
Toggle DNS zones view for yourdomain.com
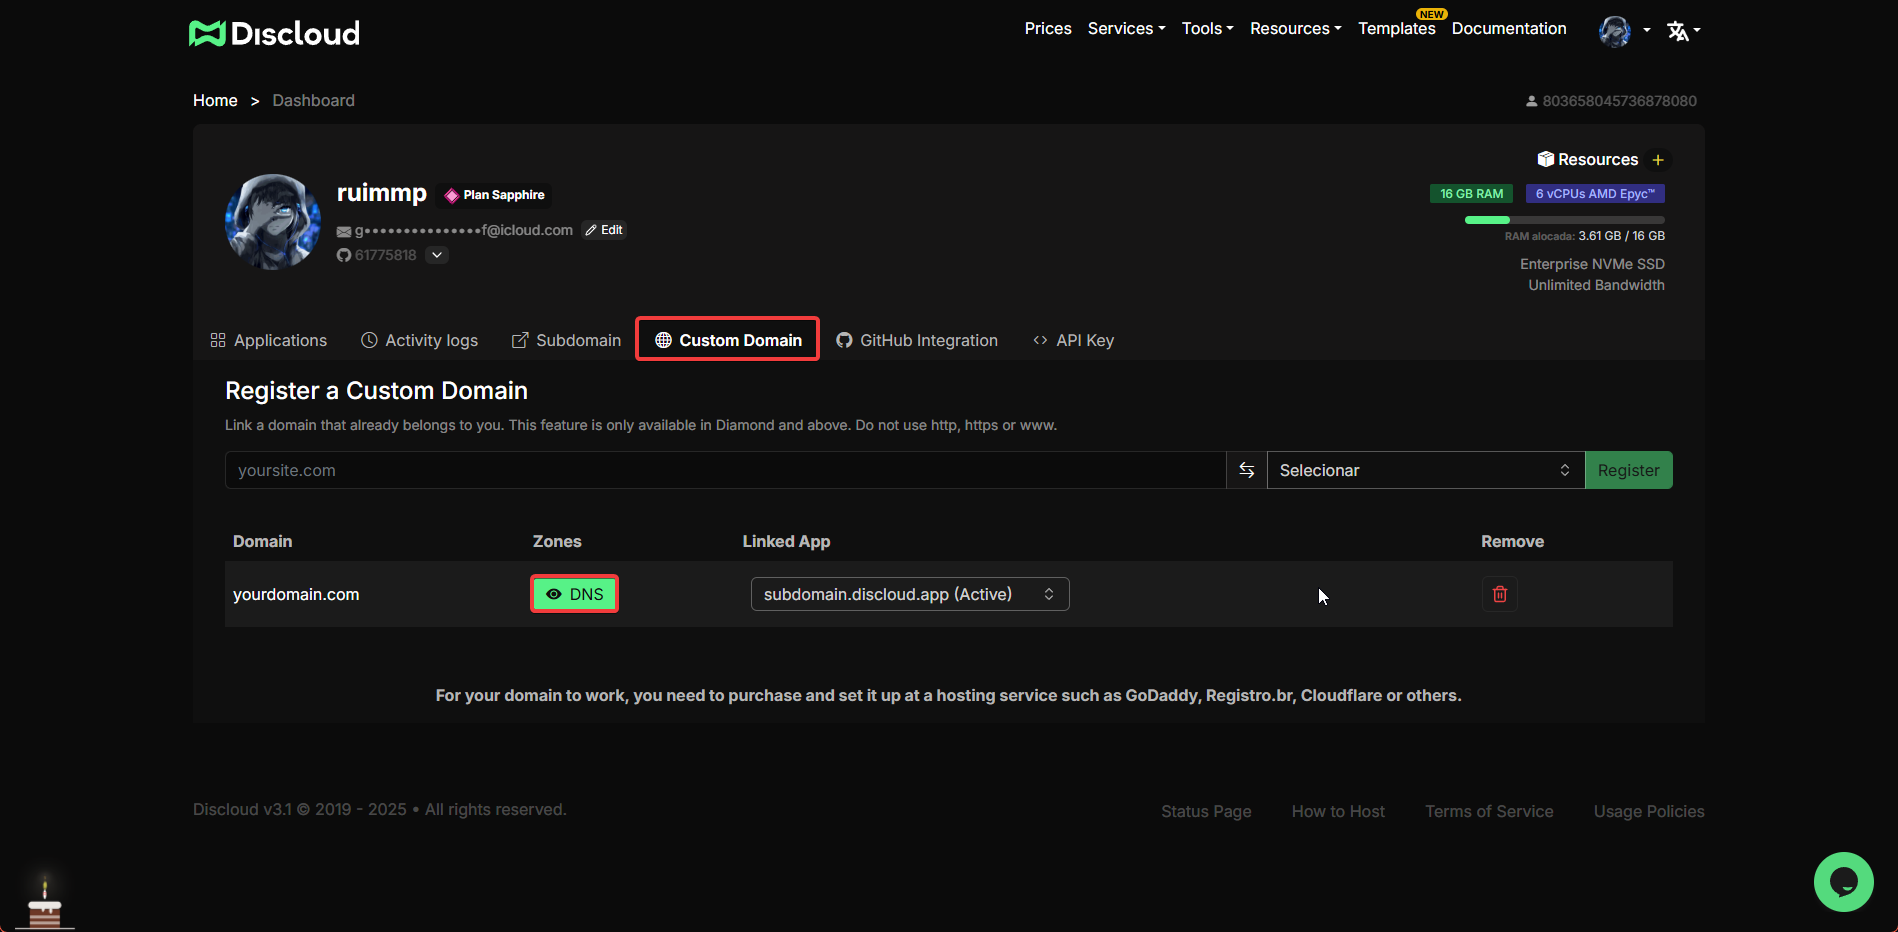coord(574,594)
